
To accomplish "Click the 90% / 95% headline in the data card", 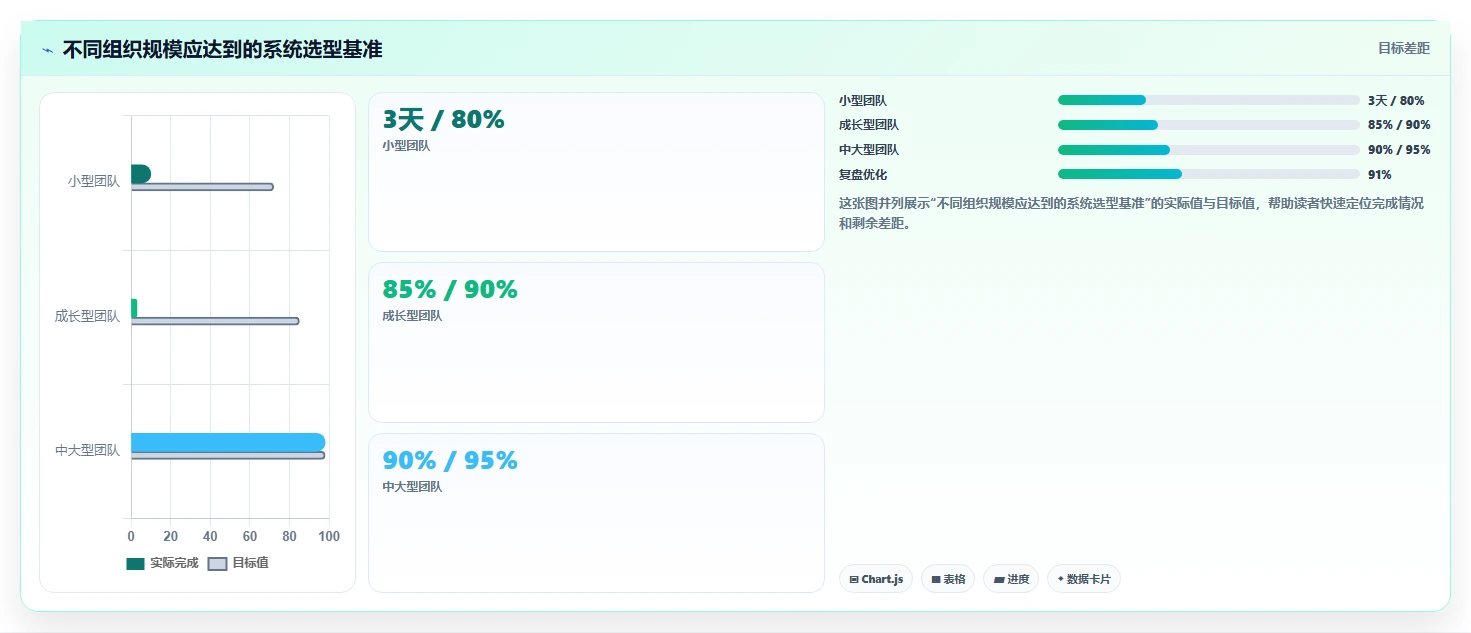I will pos(450,460).
